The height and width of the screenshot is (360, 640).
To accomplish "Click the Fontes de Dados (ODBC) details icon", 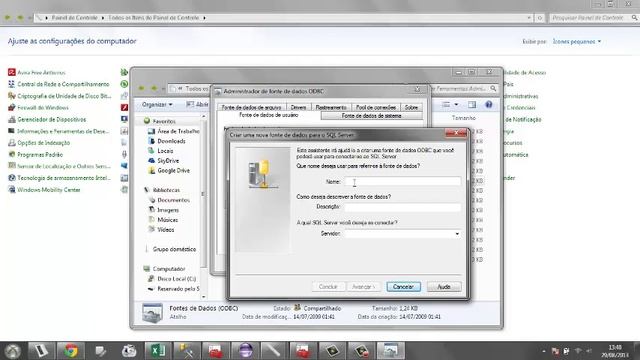I will [152, 313].
